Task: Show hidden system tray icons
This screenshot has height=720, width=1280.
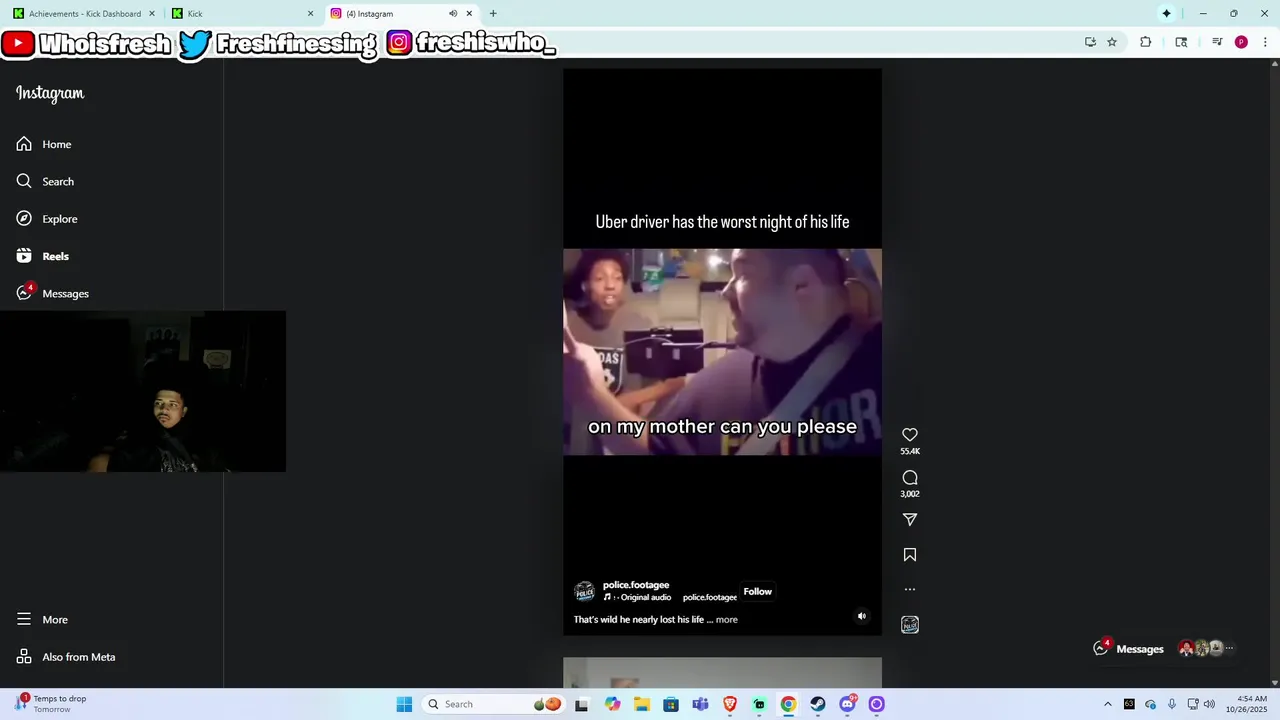Action: tap(1107, 704)
